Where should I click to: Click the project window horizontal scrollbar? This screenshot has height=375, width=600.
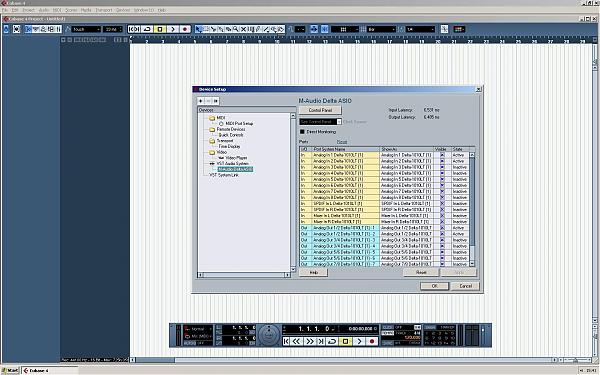[344, 360]
